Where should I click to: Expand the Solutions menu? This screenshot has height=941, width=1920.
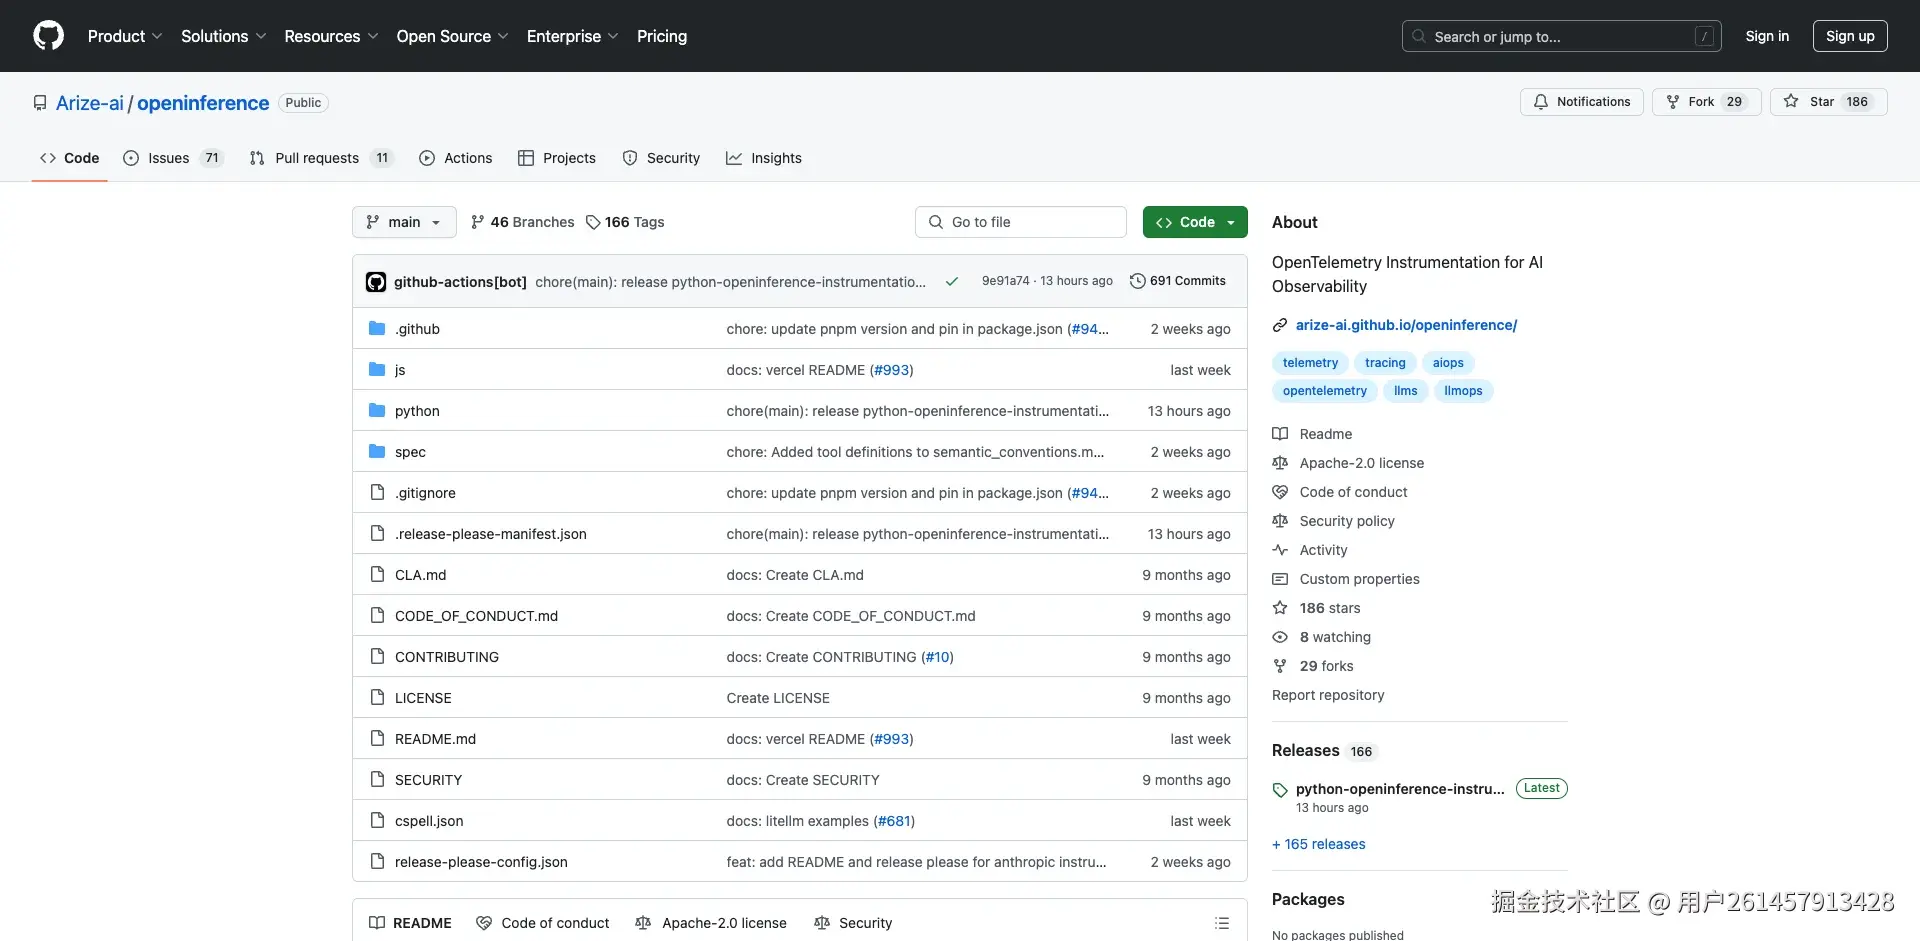coord(224,36)
